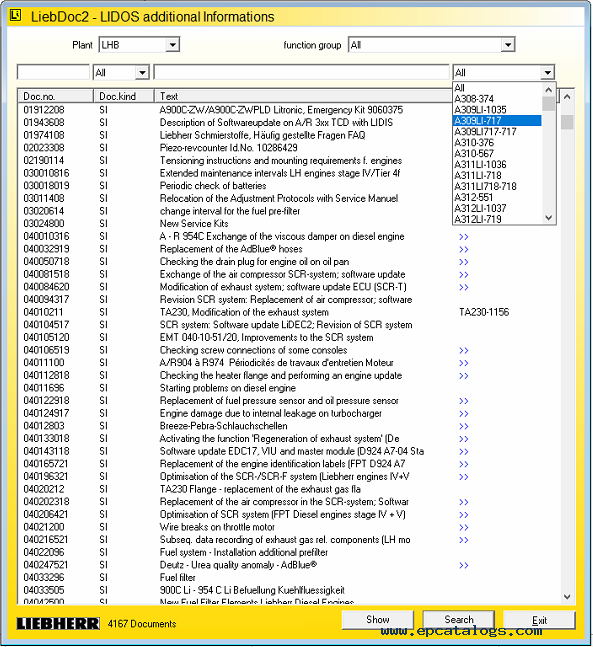593x647 pixels.
Task: Open the Doc.kind filter dropdown arrow
Action: pyautogui.click(x=142, y=73)
